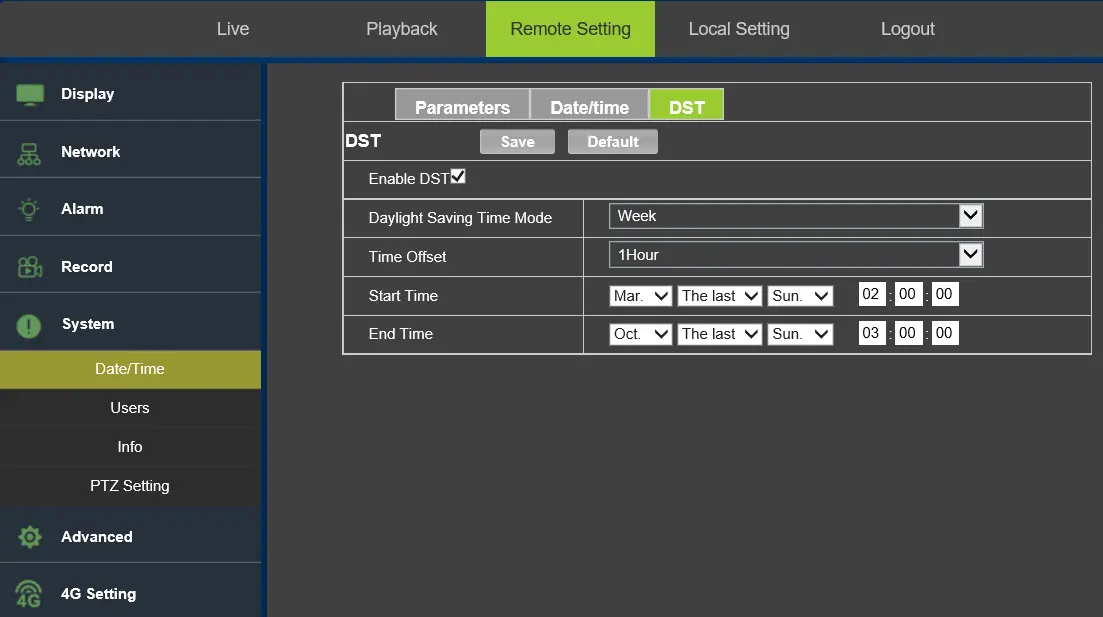1103x617 pixels.
Task: Click the Alarm light icon
Action: pyautogui.click(x=29, y=210)
